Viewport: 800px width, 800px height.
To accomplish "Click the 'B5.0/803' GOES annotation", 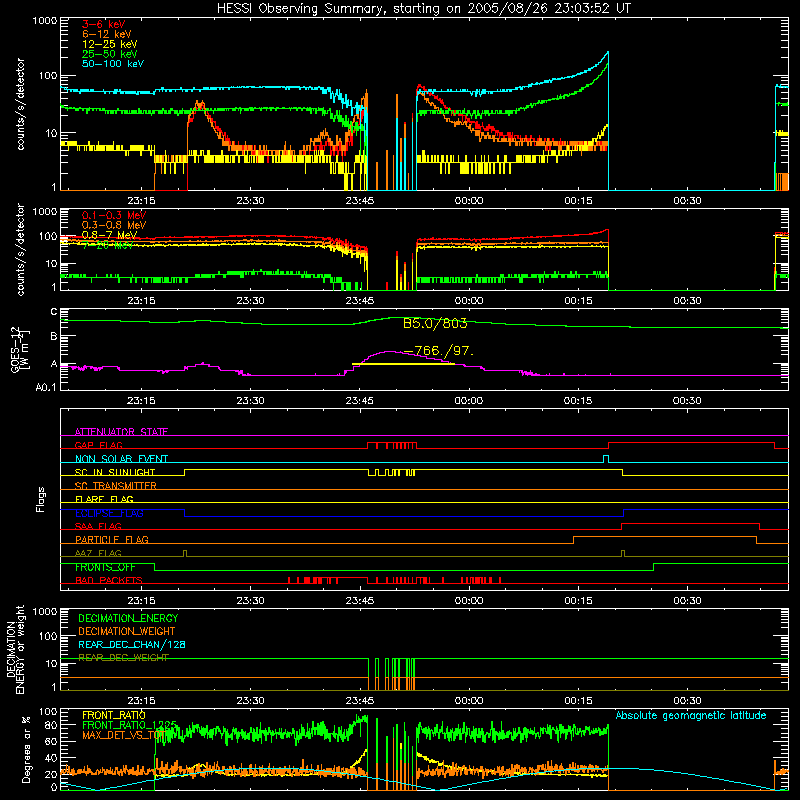I will point(435,323).
